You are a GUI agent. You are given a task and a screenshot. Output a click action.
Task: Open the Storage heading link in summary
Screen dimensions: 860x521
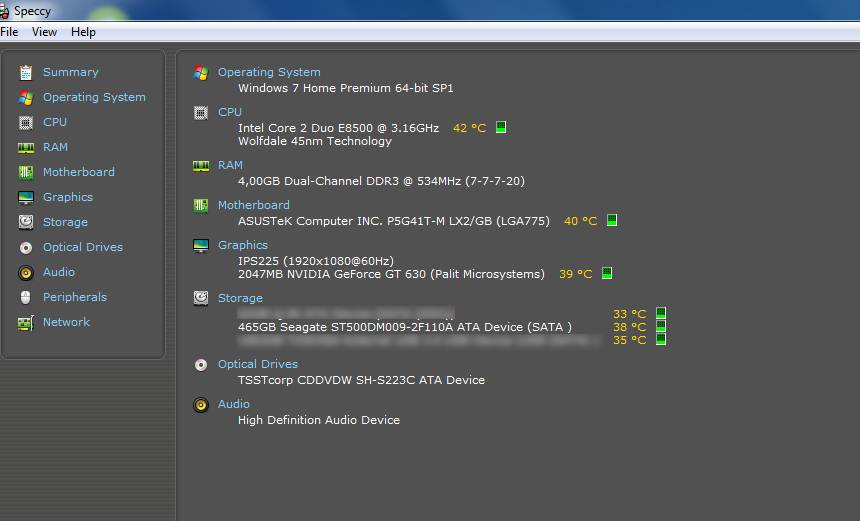click(240, 298)
